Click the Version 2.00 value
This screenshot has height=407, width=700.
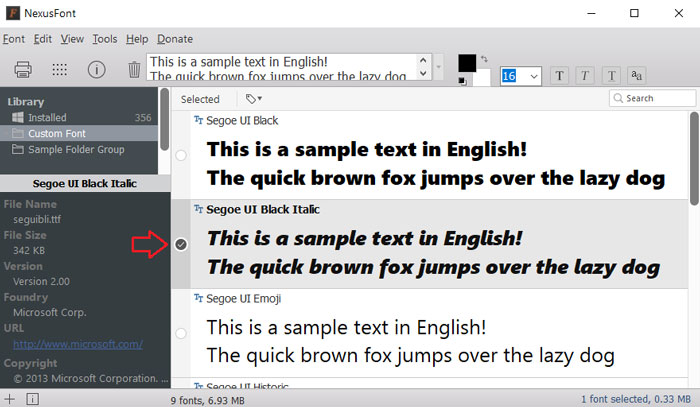[41, 282]
